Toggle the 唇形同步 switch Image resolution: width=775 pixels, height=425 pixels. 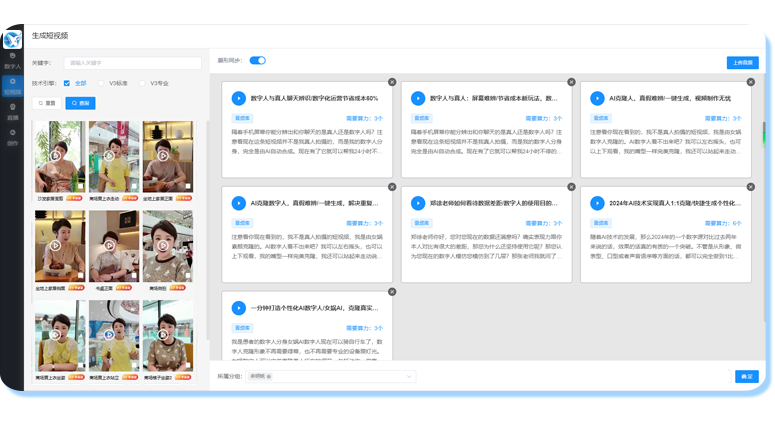[257, 61]
